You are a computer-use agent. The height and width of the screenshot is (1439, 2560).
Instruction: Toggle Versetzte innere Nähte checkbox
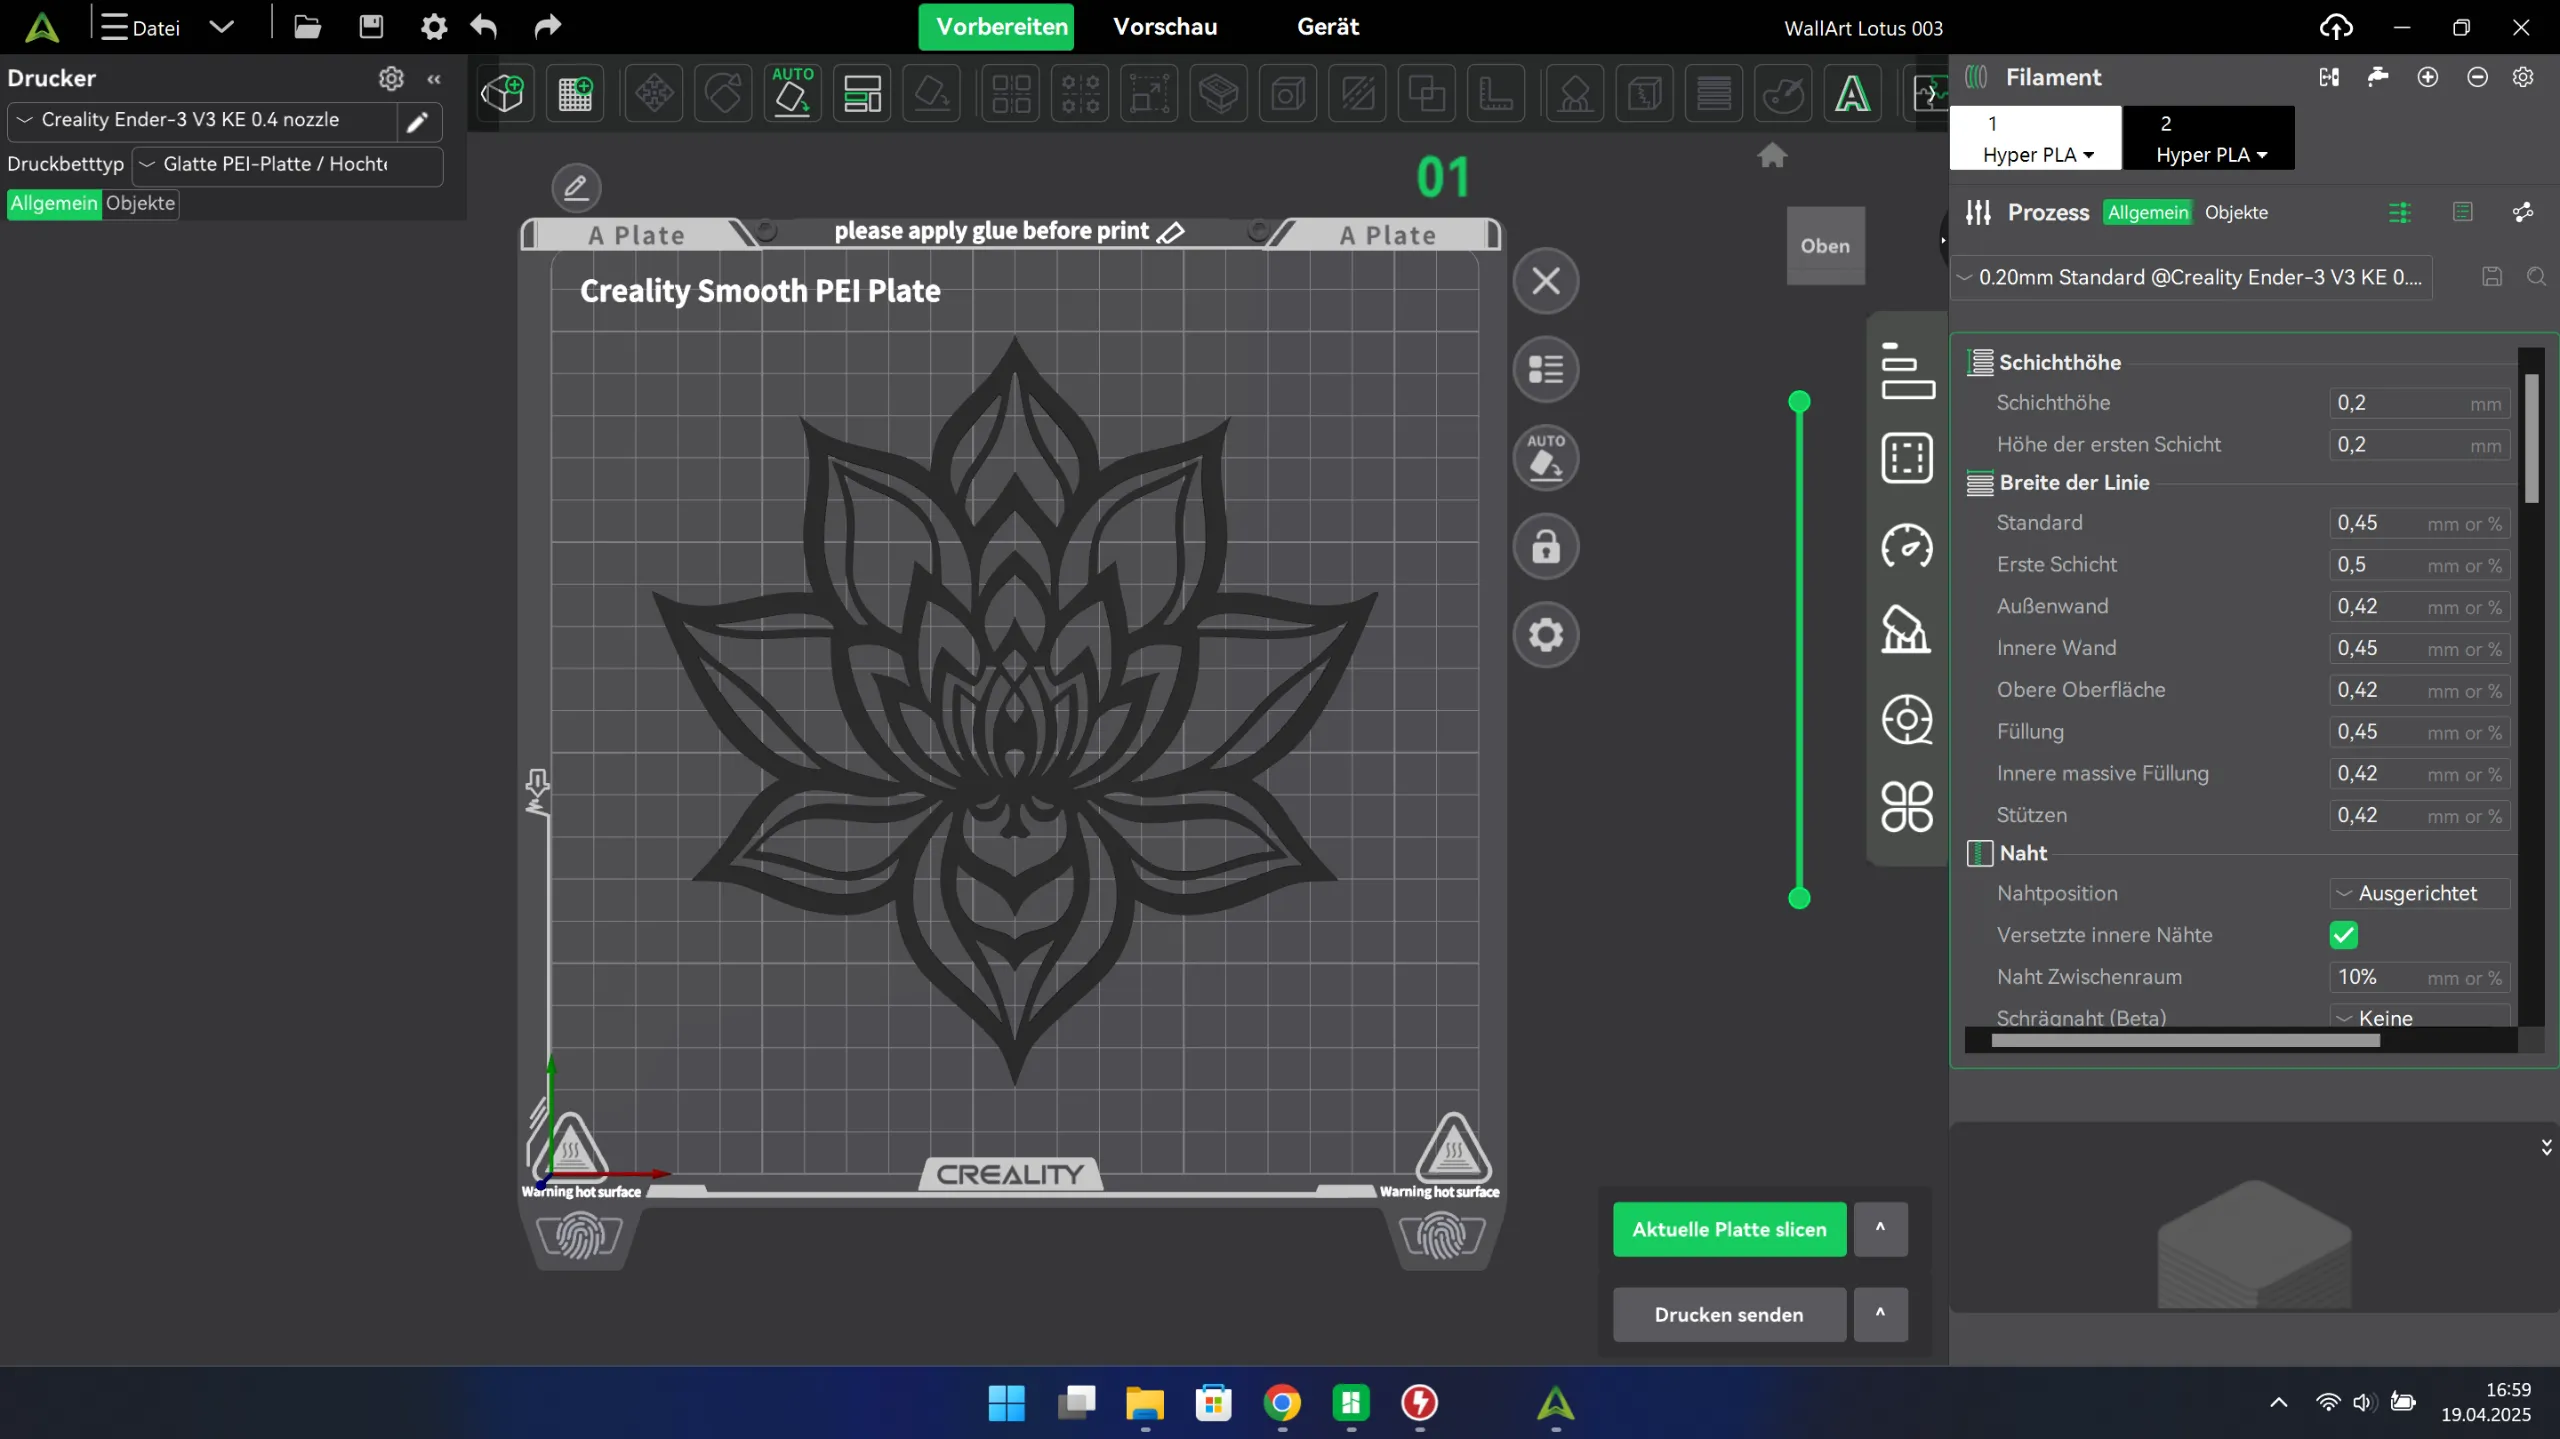click(x=2343, y=935)
